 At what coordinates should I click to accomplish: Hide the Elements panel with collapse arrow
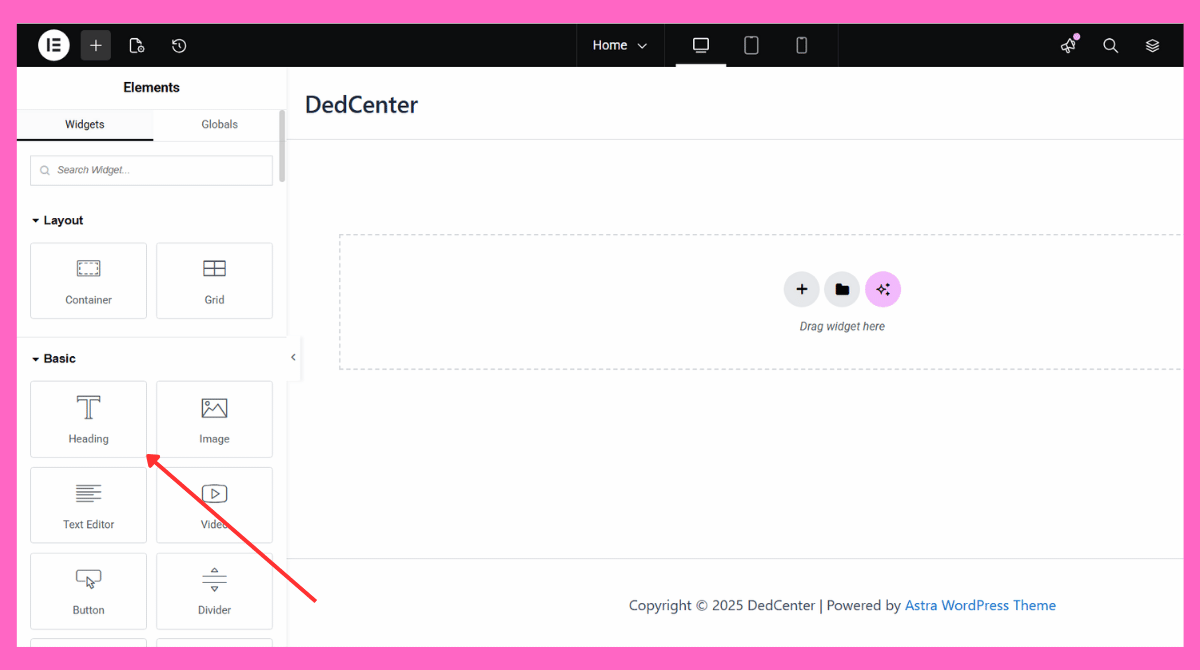(293, 357)
